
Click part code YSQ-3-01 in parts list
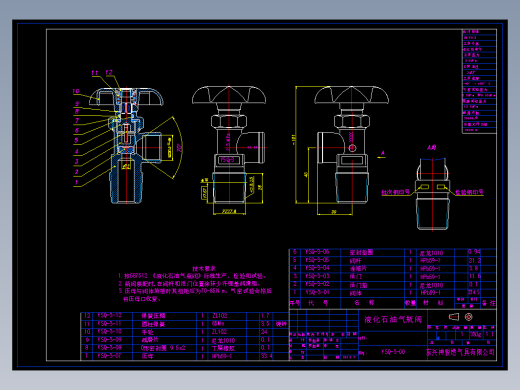tap(317, 292)
